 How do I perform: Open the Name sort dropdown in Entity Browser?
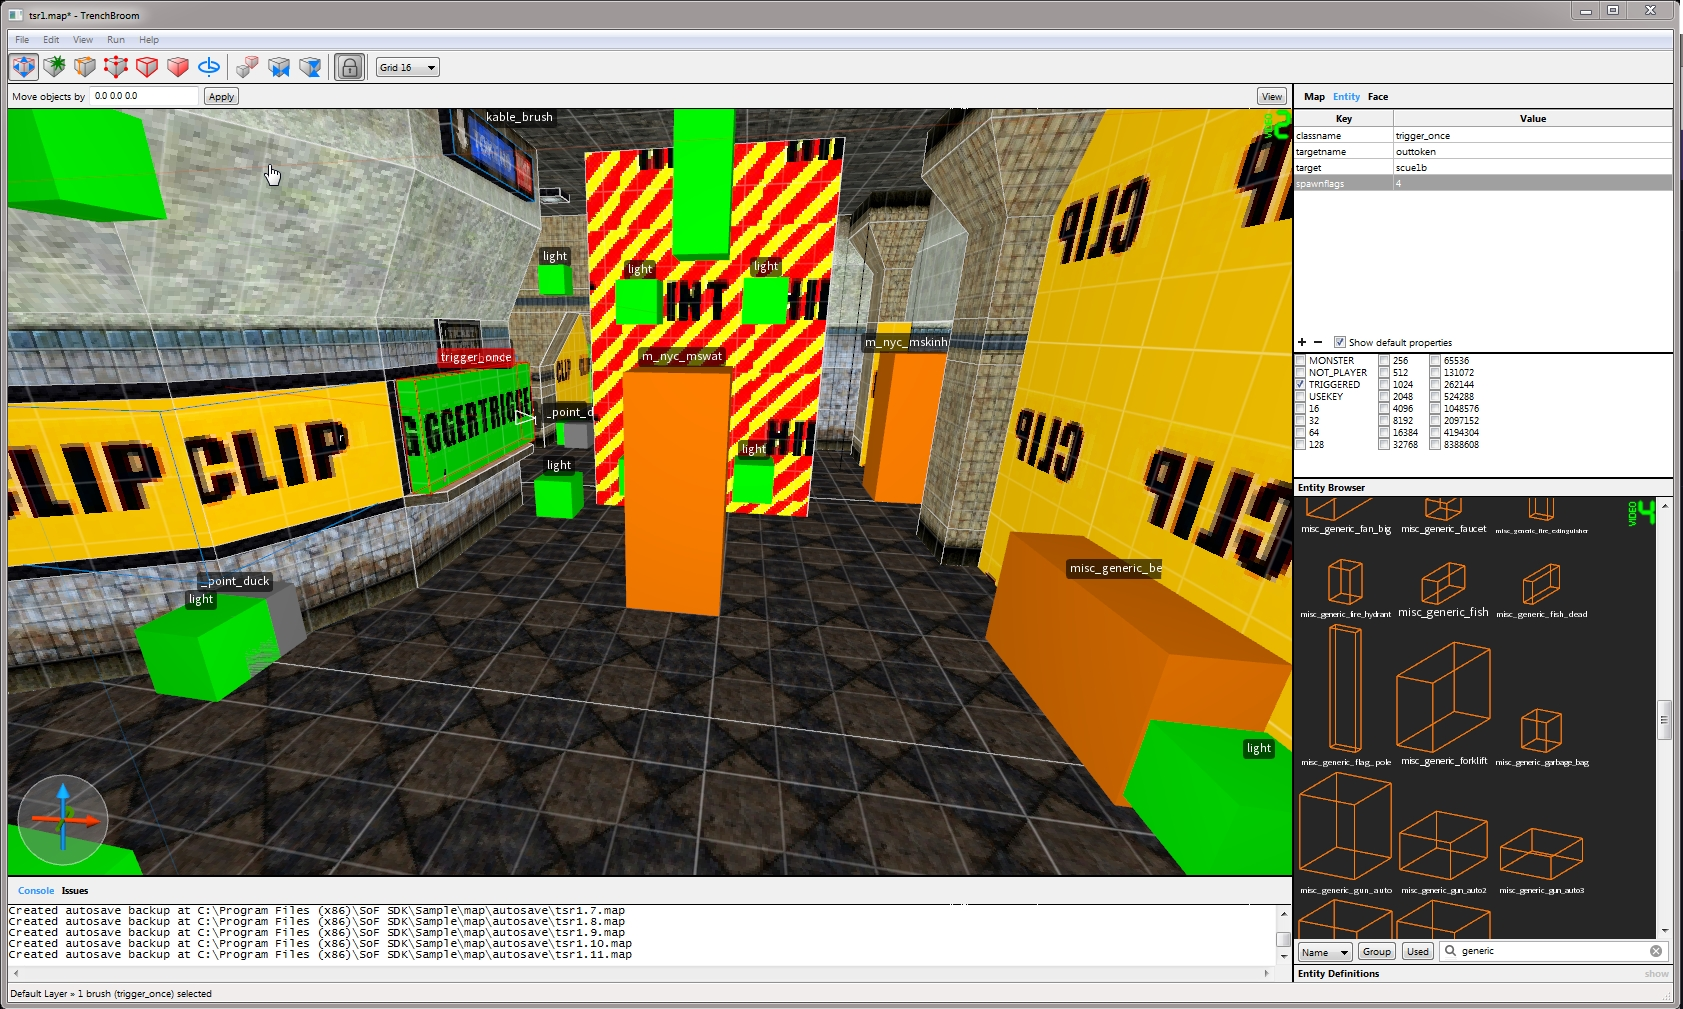tap(1325, 951)
